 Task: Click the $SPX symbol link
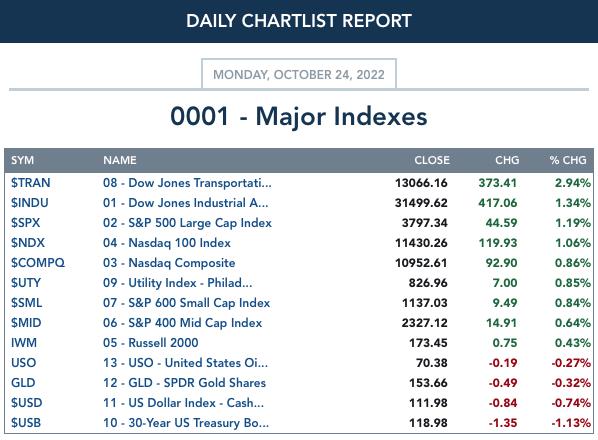25,223
